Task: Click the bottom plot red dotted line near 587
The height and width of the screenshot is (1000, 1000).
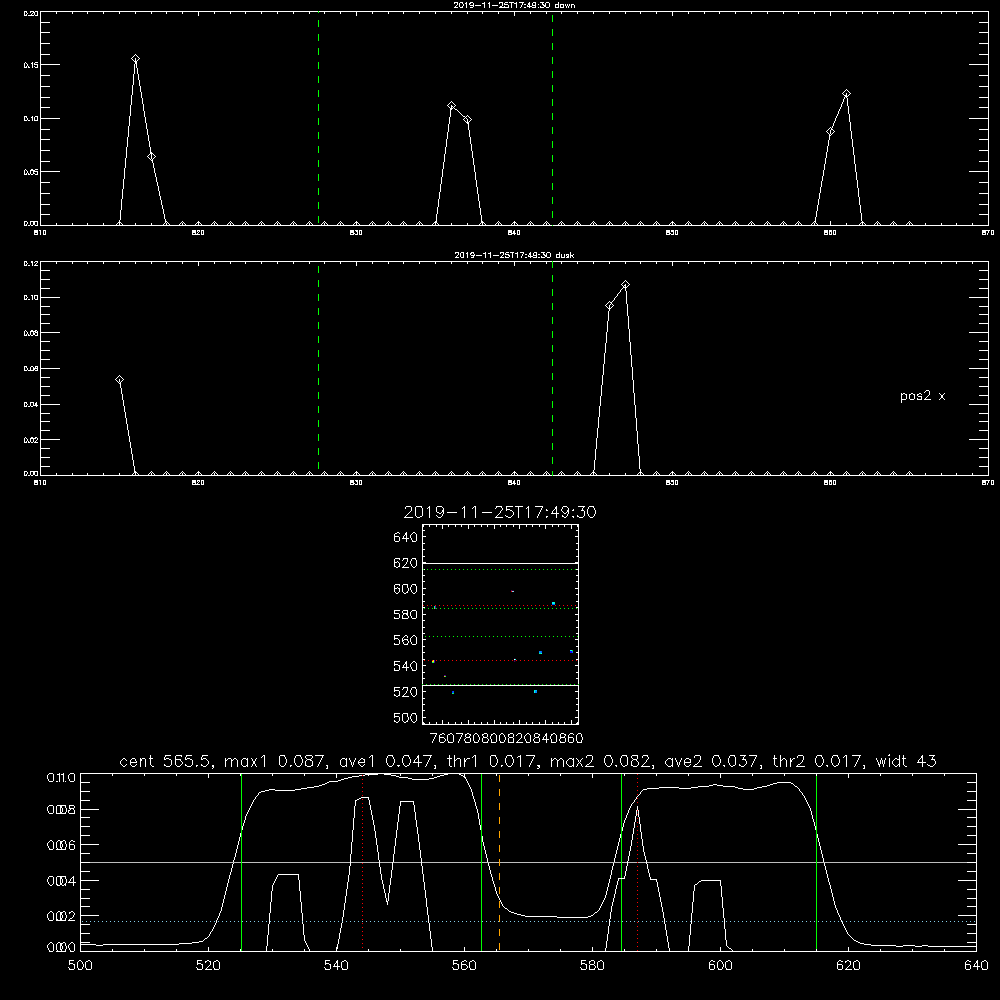Action: [638, 862]
